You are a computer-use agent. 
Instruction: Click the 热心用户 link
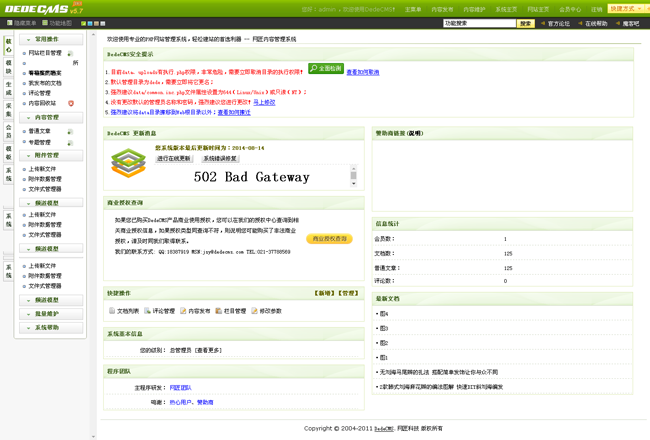click(180, 402)
